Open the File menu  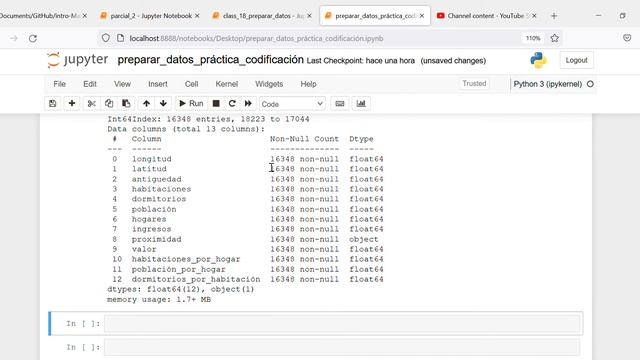[59, 84]
